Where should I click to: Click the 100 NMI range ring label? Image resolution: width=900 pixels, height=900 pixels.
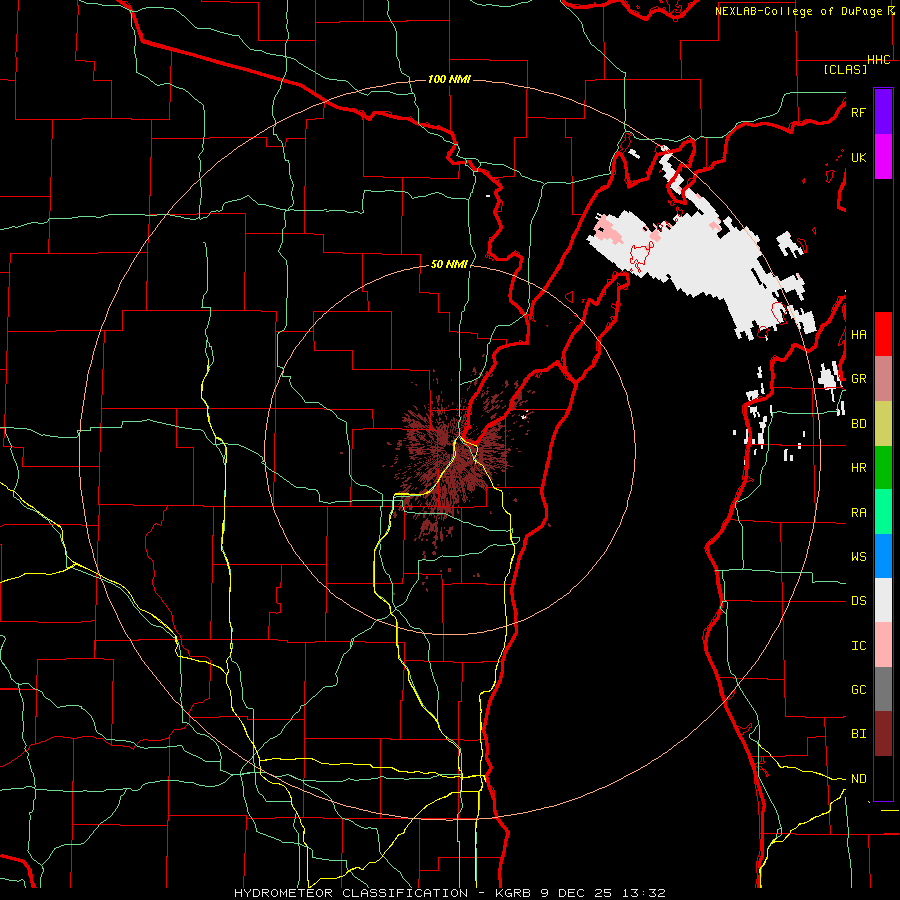pos(449,79)
